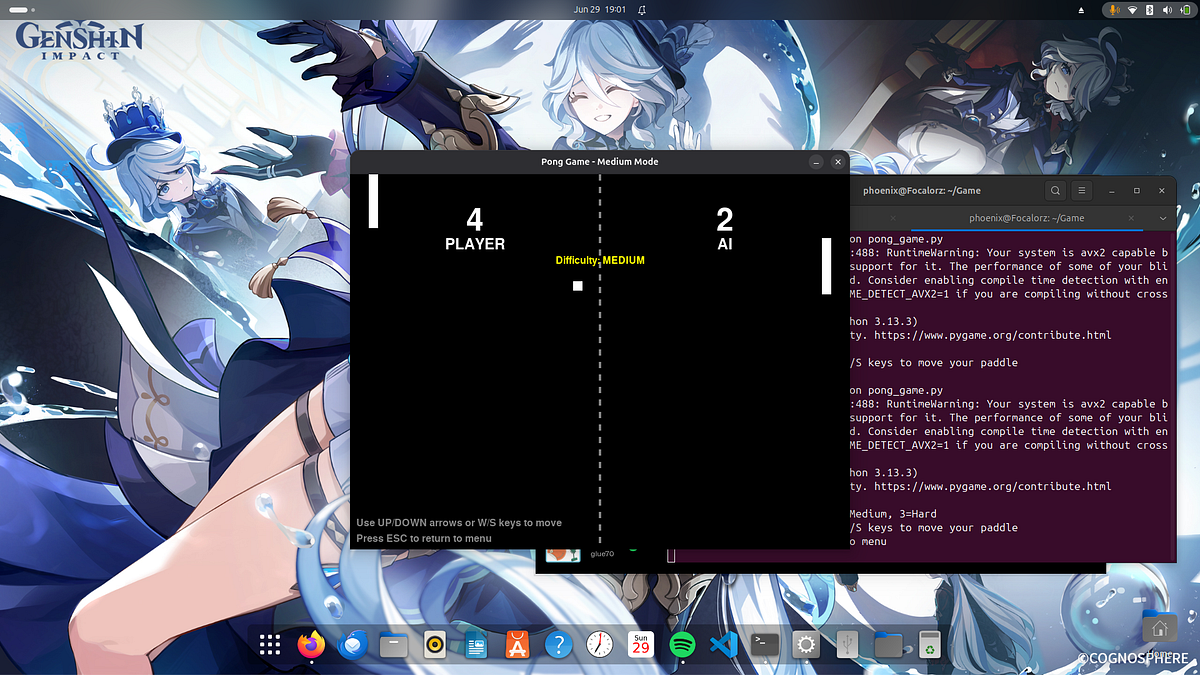Click the terminal search icon
The height and width of the screenshot is (675, 1200).
pyautogui.click(x=1056, y=190)
